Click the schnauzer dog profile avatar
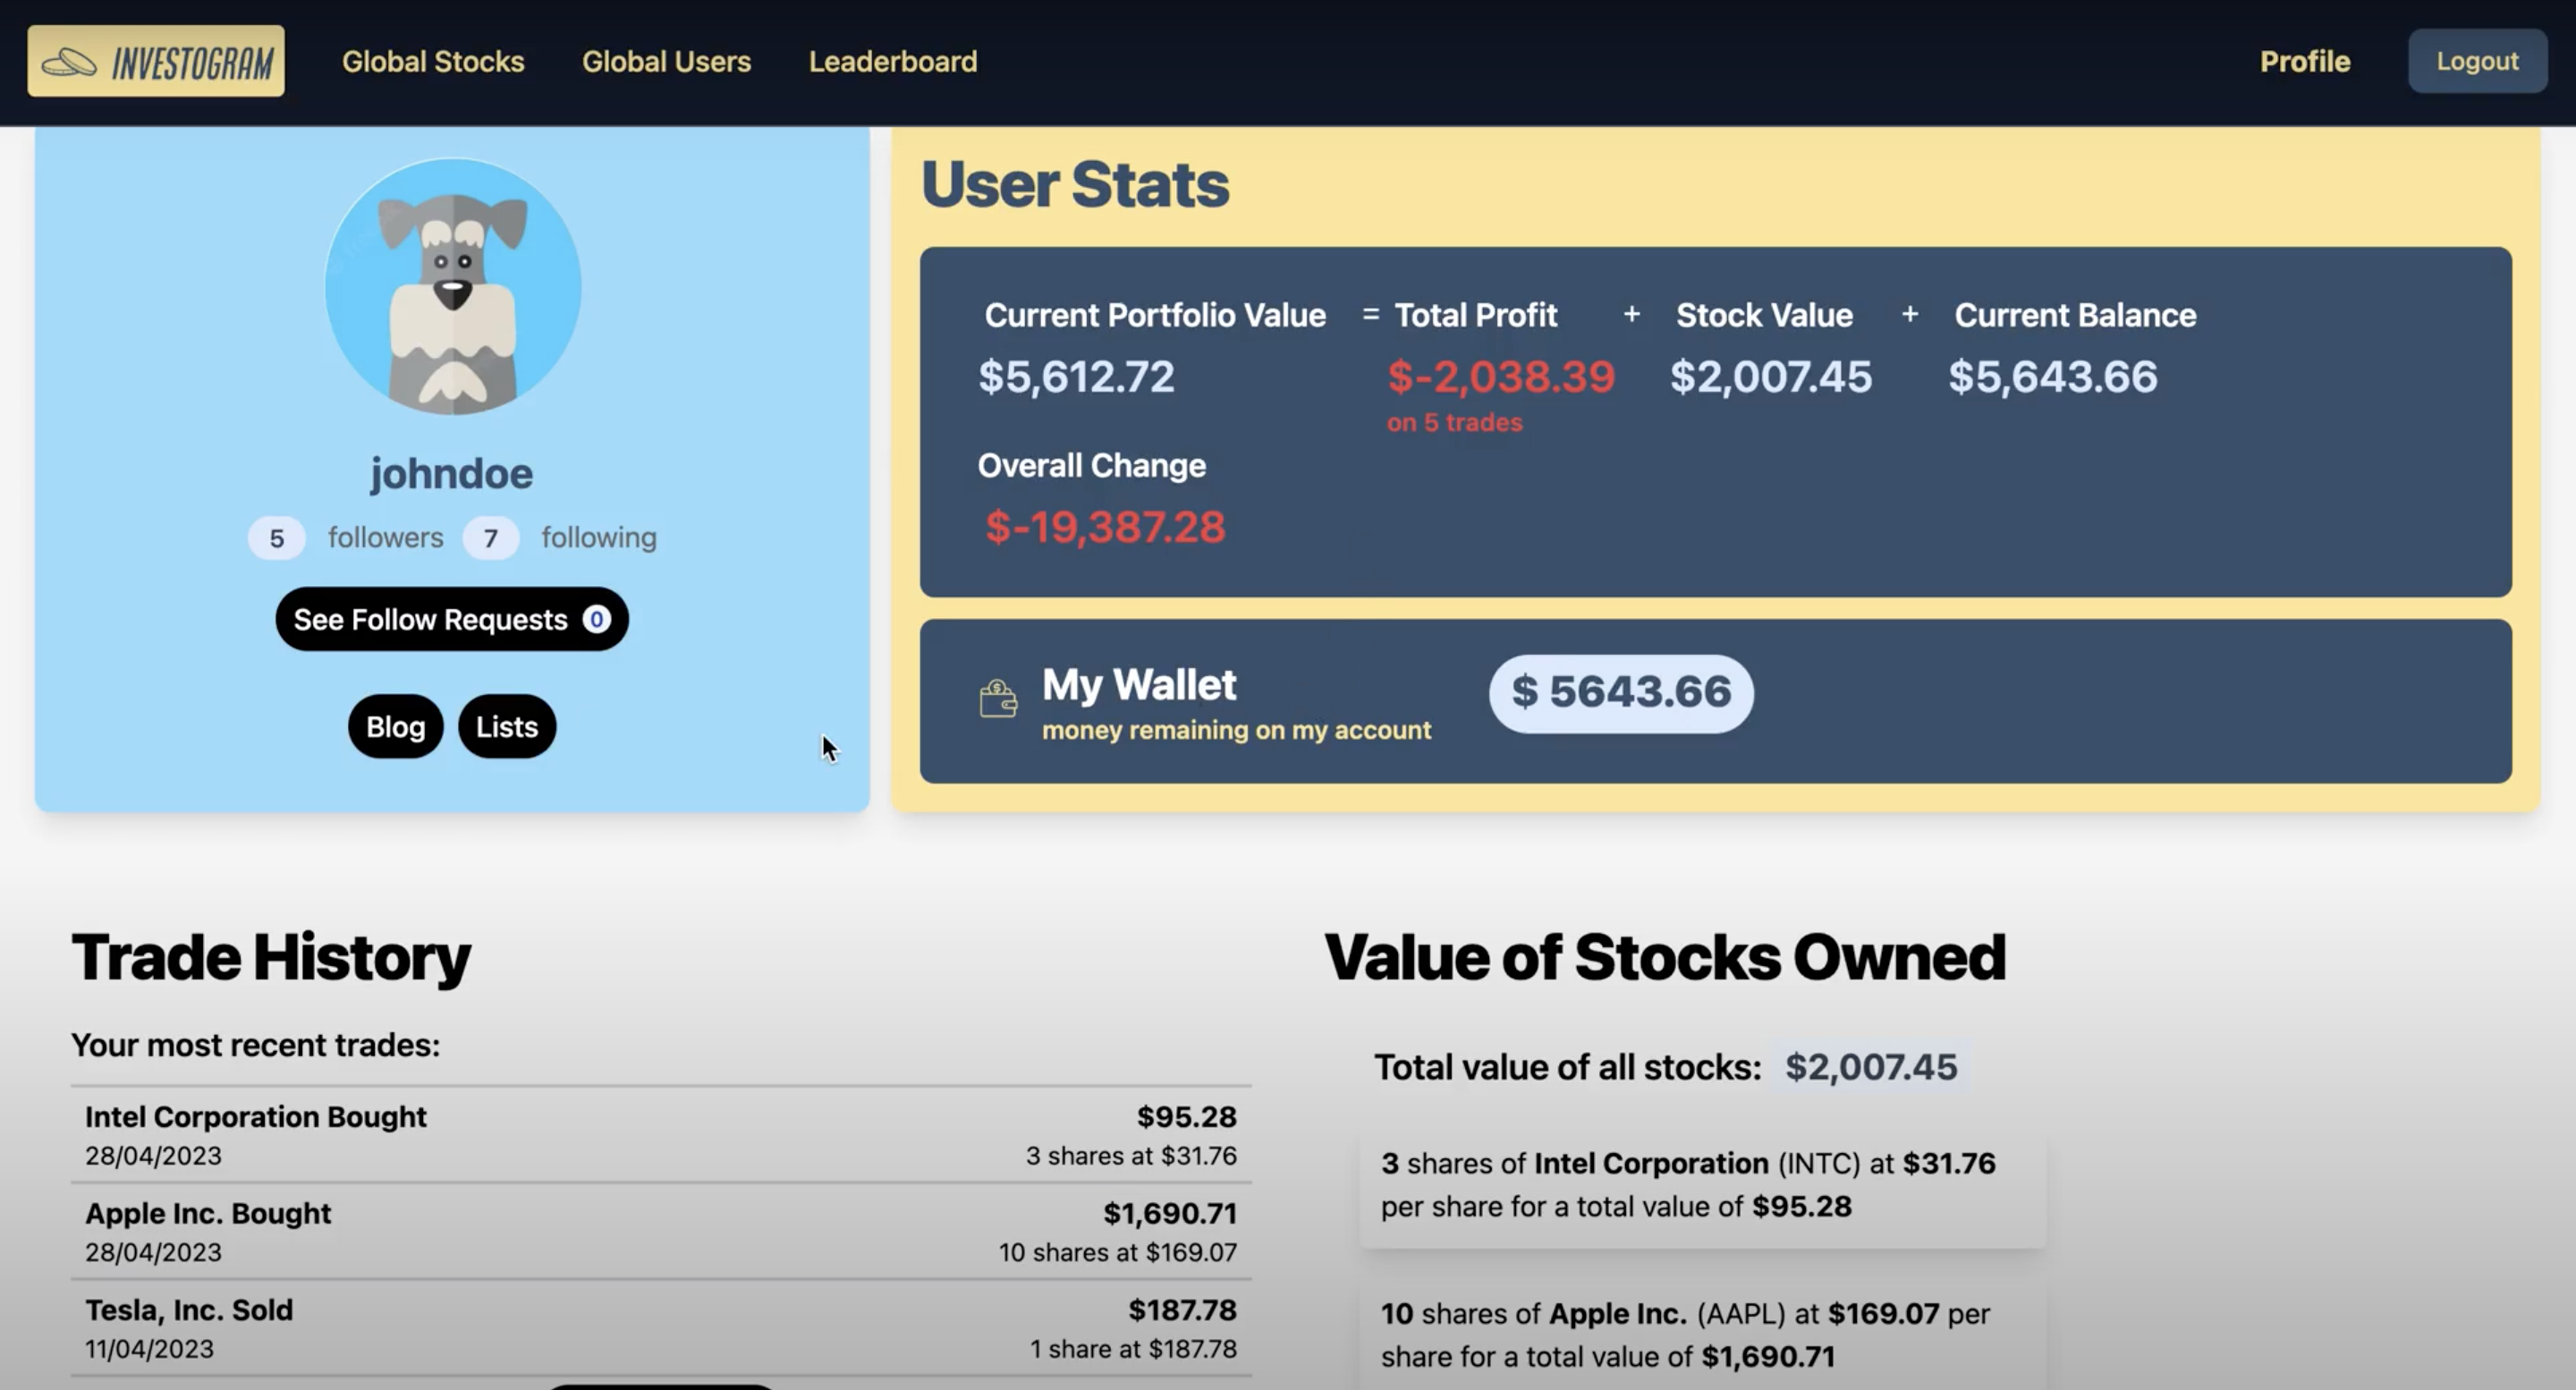The height and width of the screenshot is (1390, 2576). [x=453, y=286]
